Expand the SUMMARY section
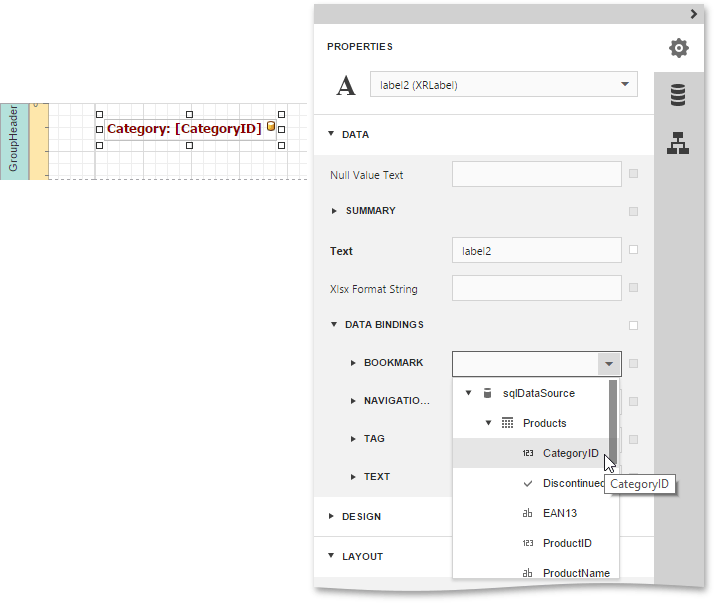The width and height of the screenshot is (714, 603). click(334, 211)
